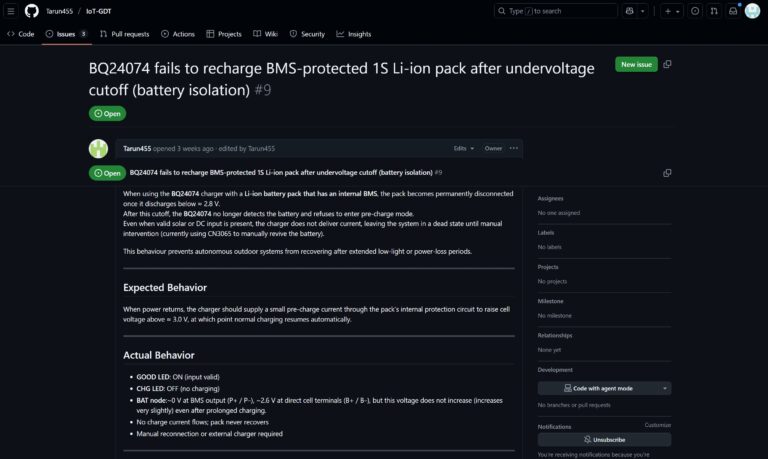Switch to the Pull requests tab
Viewport: 768px width, 459px height.
125,34
